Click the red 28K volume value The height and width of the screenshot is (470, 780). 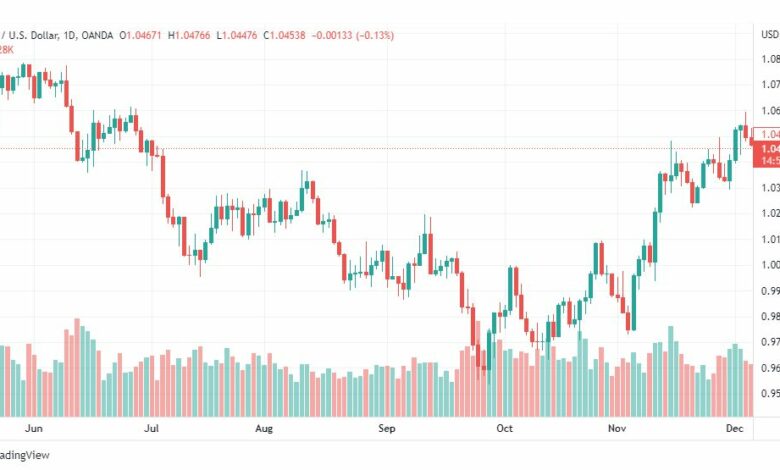pyautogui.click(x=6, y=50)
